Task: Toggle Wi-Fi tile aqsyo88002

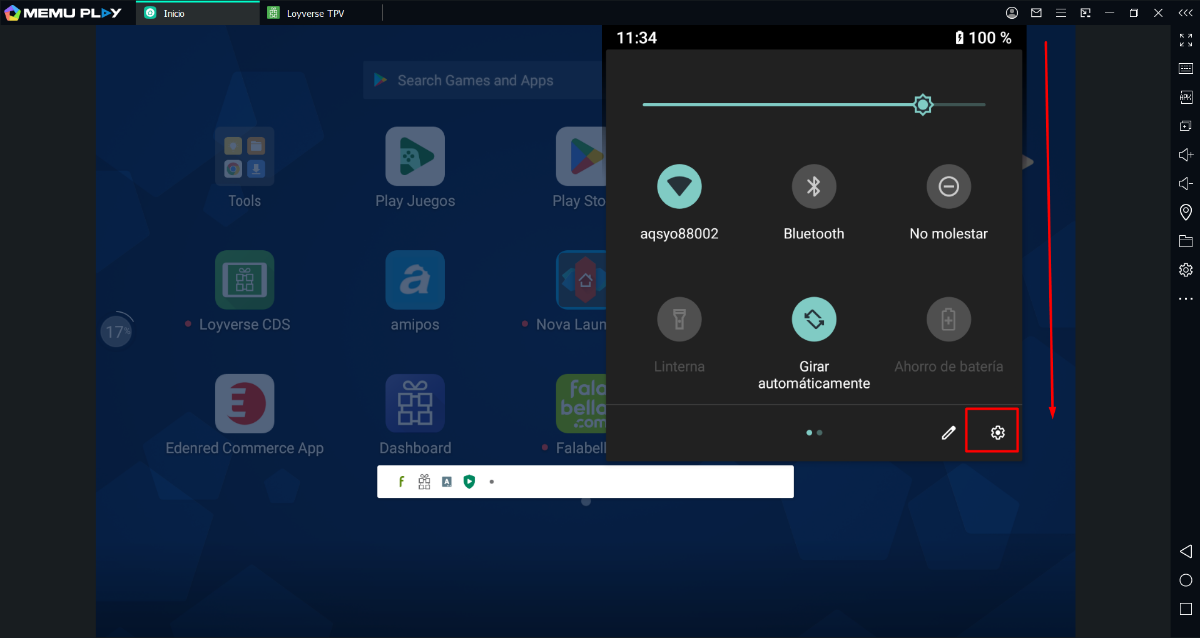Action: [679, 186]
